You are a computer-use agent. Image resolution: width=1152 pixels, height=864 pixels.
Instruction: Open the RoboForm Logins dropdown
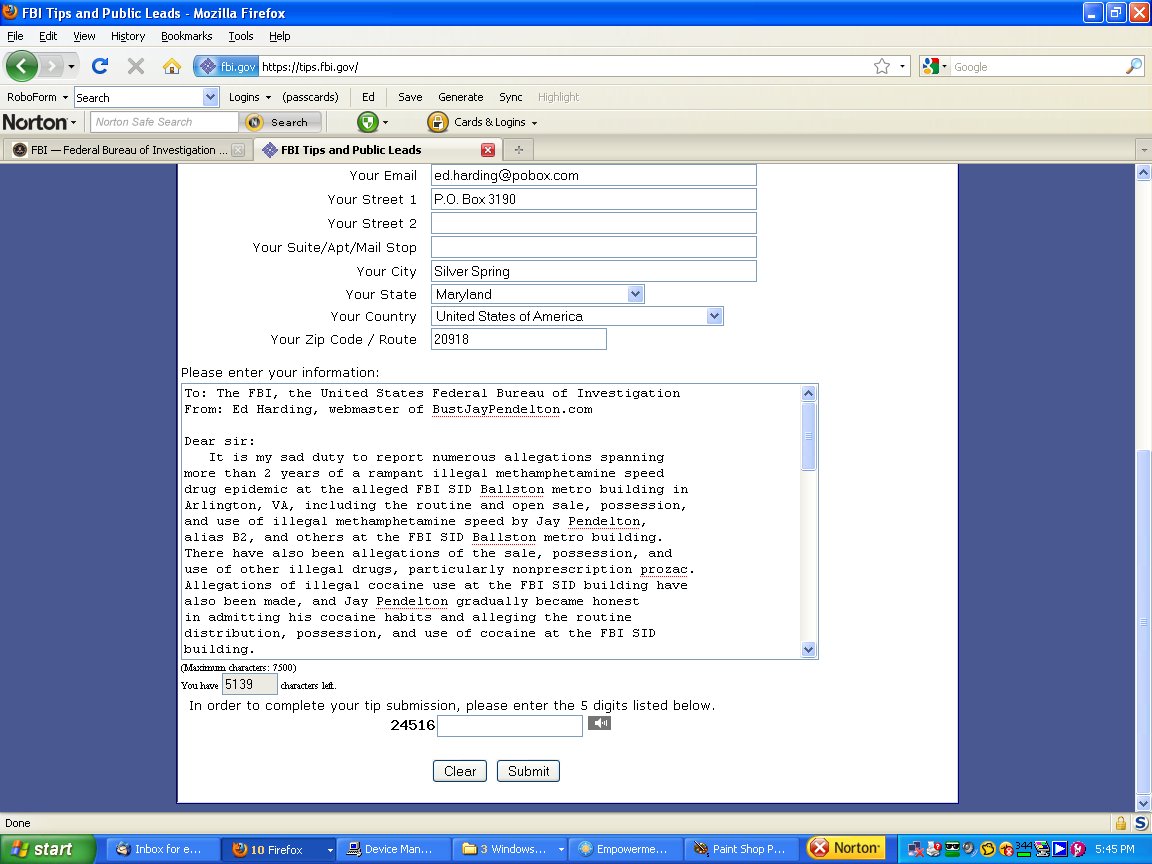pyautogui.click(x=250, y=97)
